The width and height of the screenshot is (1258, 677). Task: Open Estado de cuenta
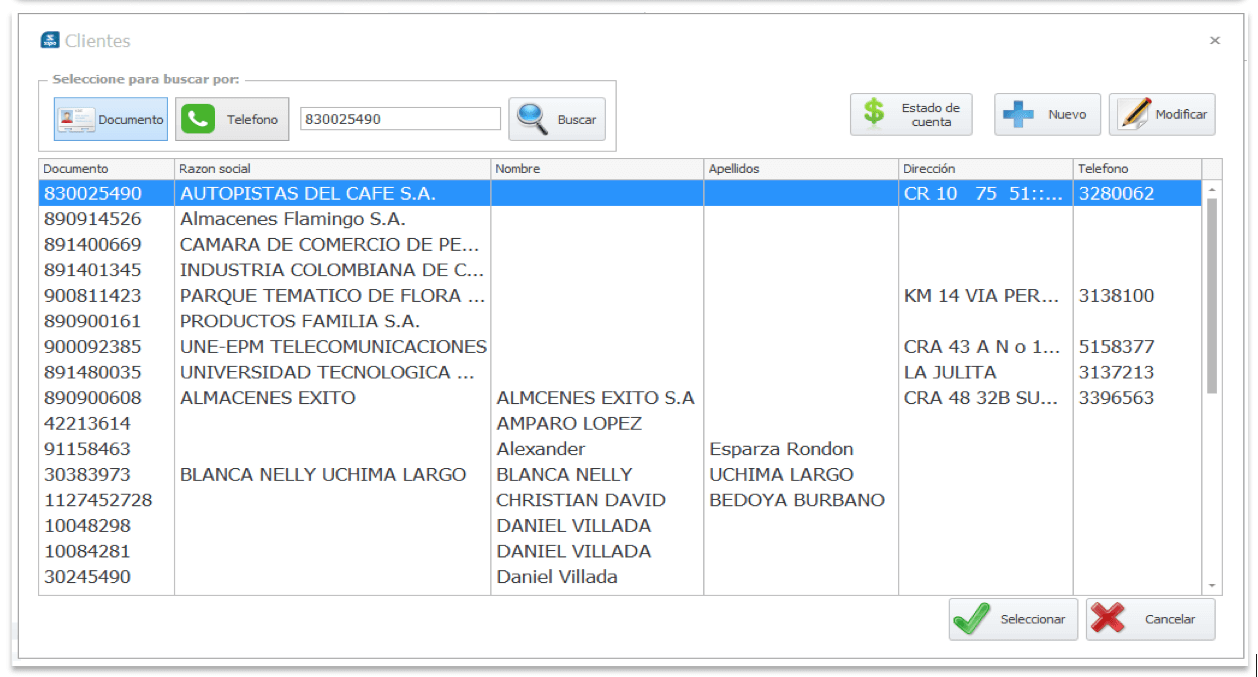coord(911,114)
